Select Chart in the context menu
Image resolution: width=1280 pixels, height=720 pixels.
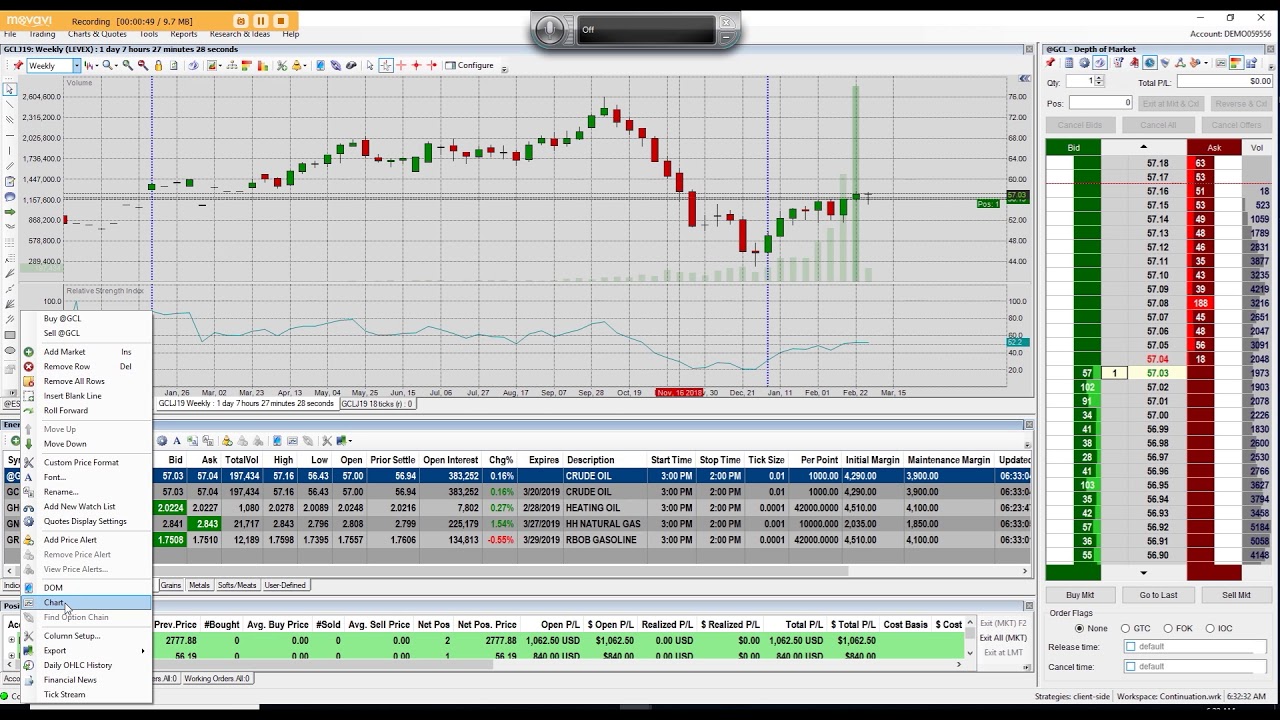(x=87, y=603)
